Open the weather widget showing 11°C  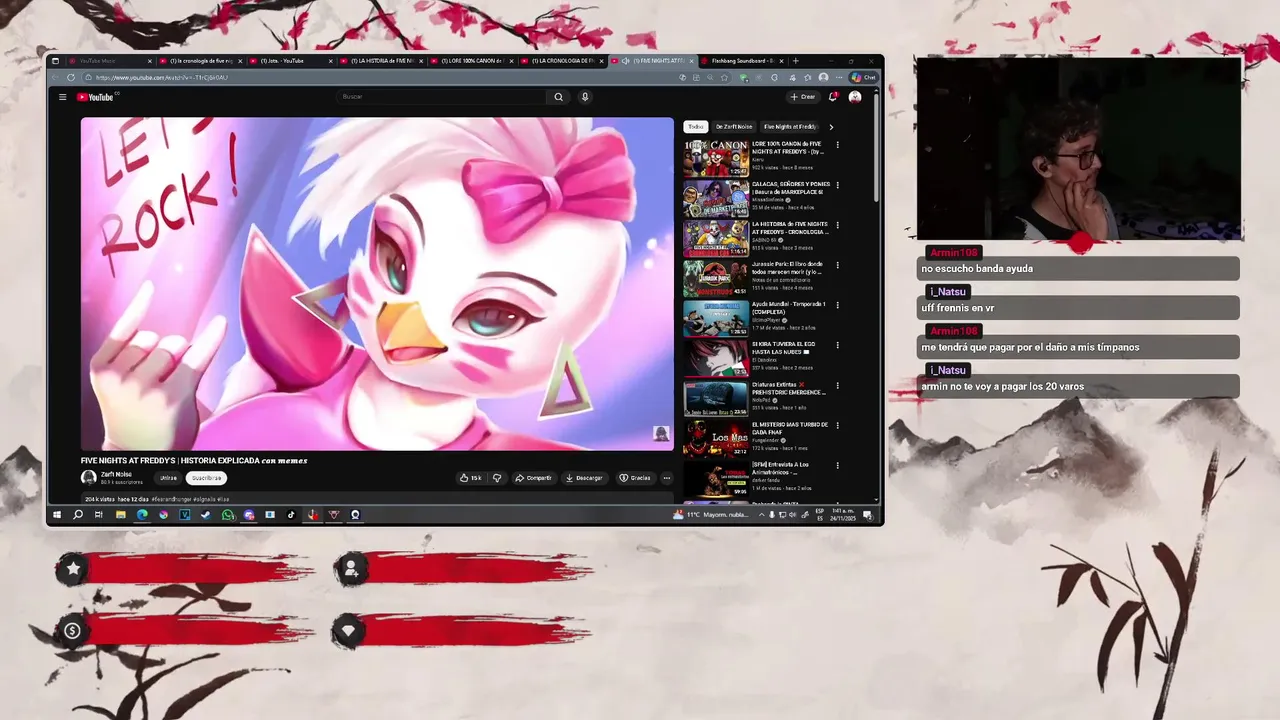point(710,515)
